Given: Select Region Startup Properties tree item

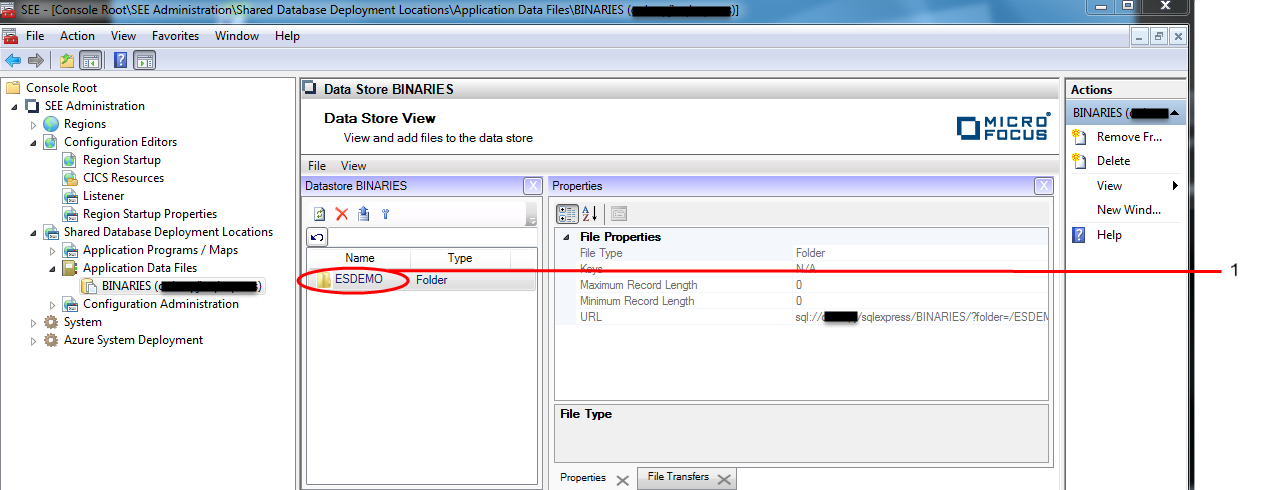Looking at the screenshot, I should click(x=150, y=214).
